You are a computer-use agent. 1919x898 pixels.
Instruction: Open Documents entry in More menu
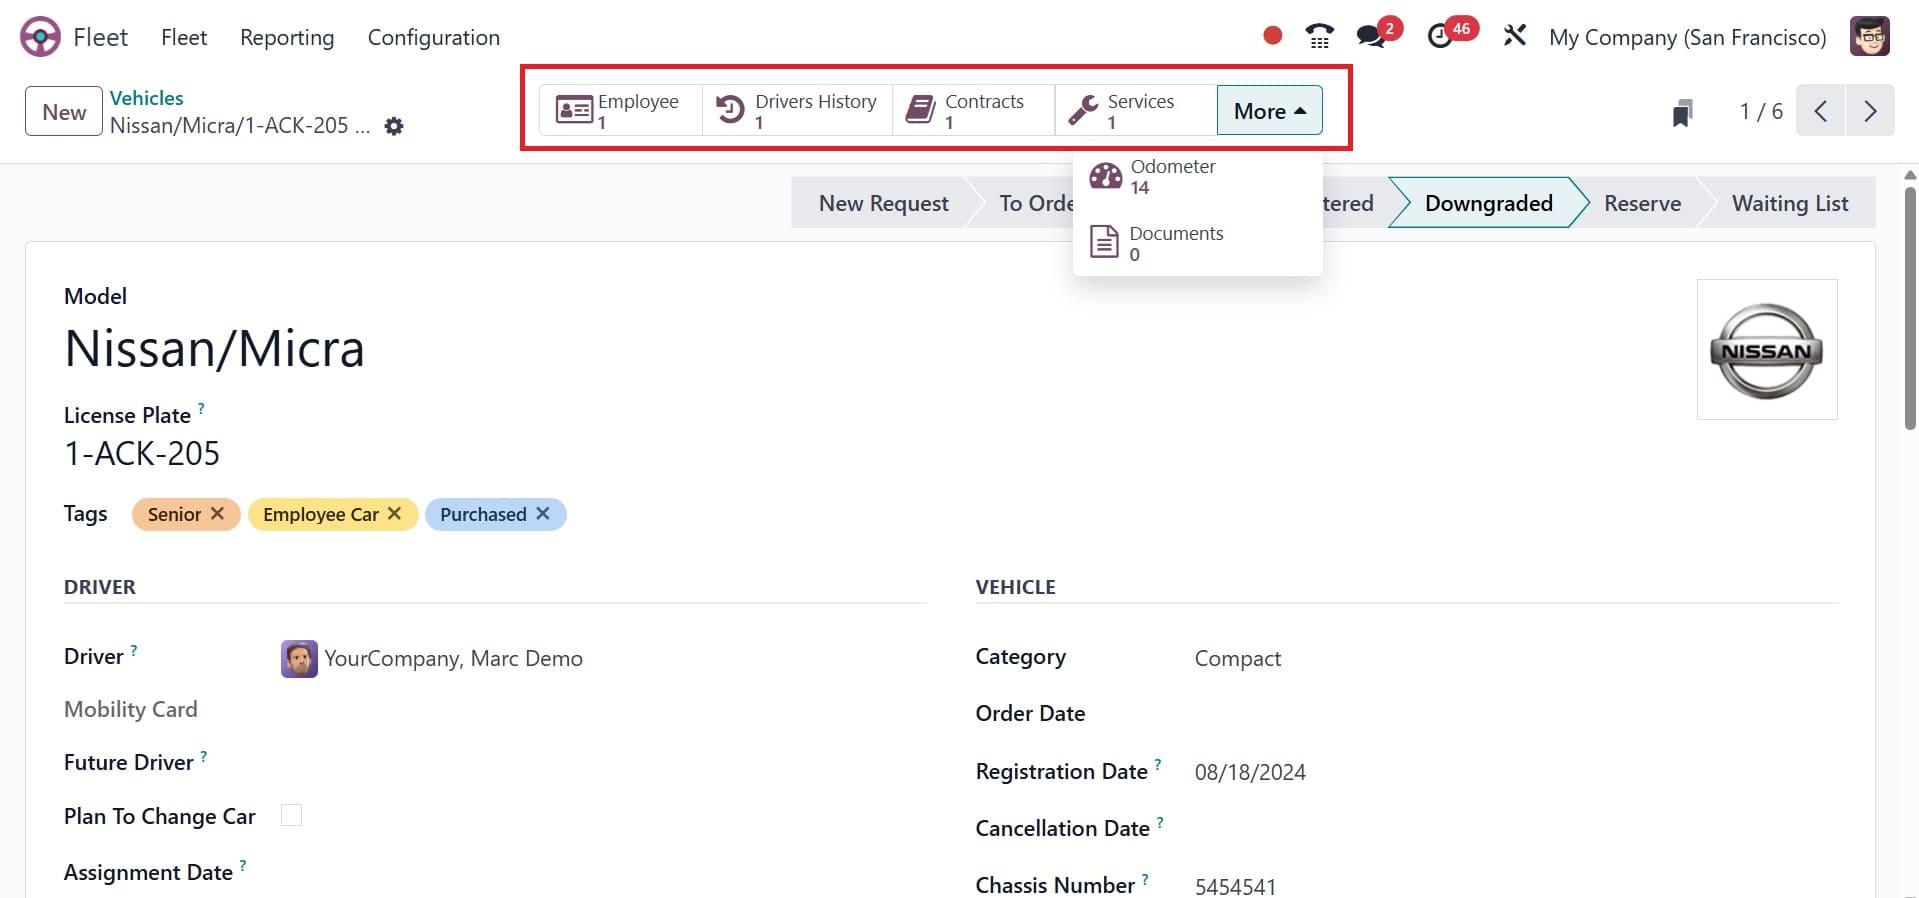point(1197,243)
